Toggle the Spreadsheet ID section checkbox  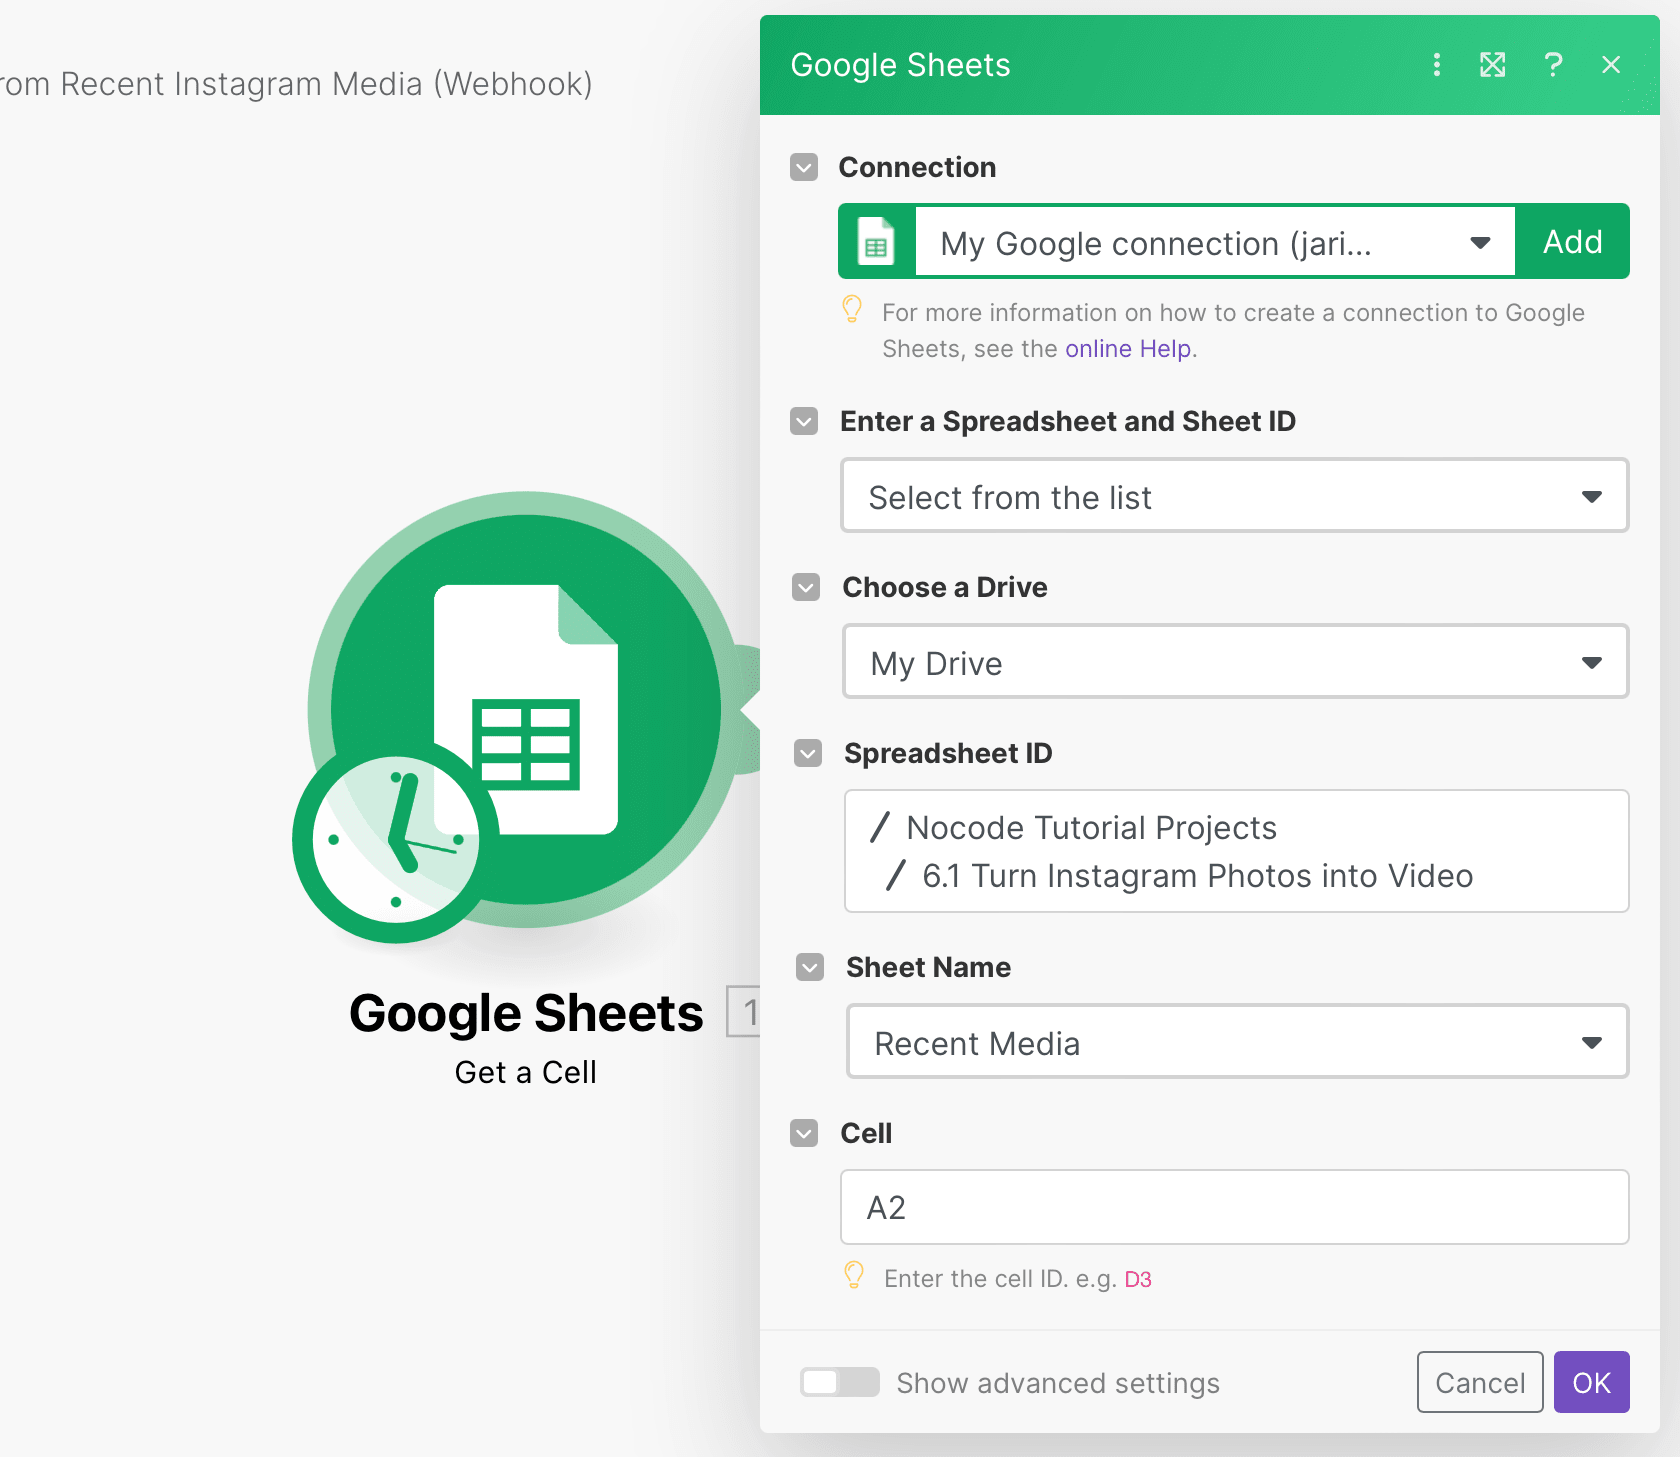pos(807,753)
